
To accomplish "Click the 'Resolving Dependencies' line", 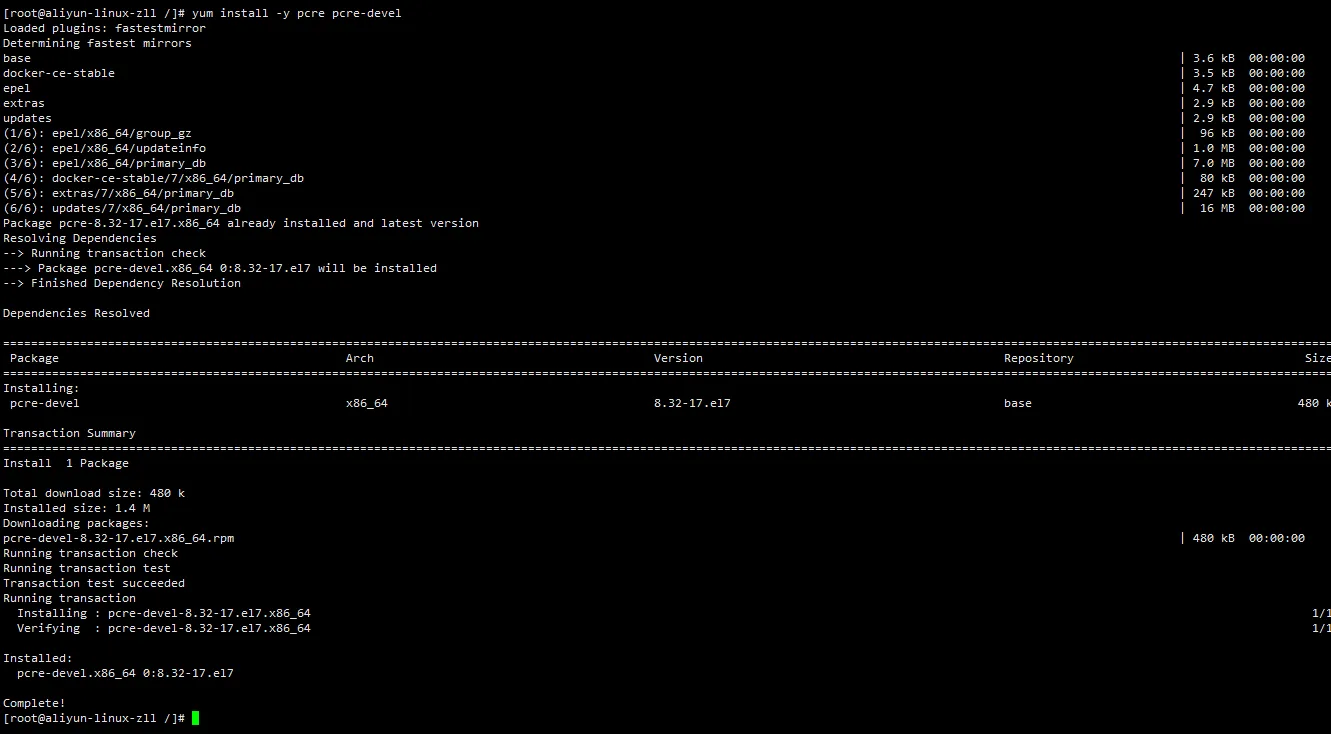I will coord(80,238).
